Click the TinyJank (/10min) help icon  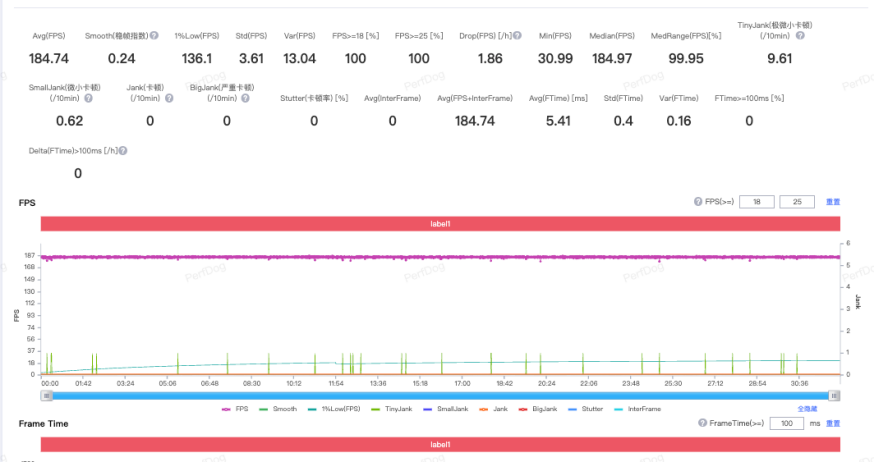tap(800, 36)
